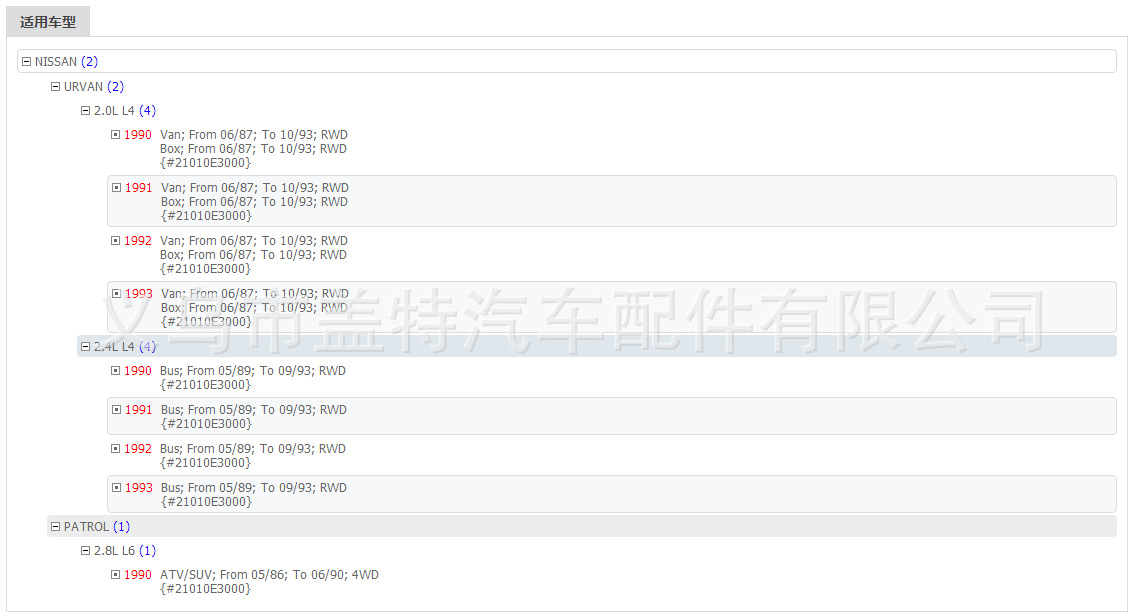The height and width of the screenshot is (616, 1141).
Task: Expand the 1991 Van row under 2.0L L4
Action: tap(116, 188)
